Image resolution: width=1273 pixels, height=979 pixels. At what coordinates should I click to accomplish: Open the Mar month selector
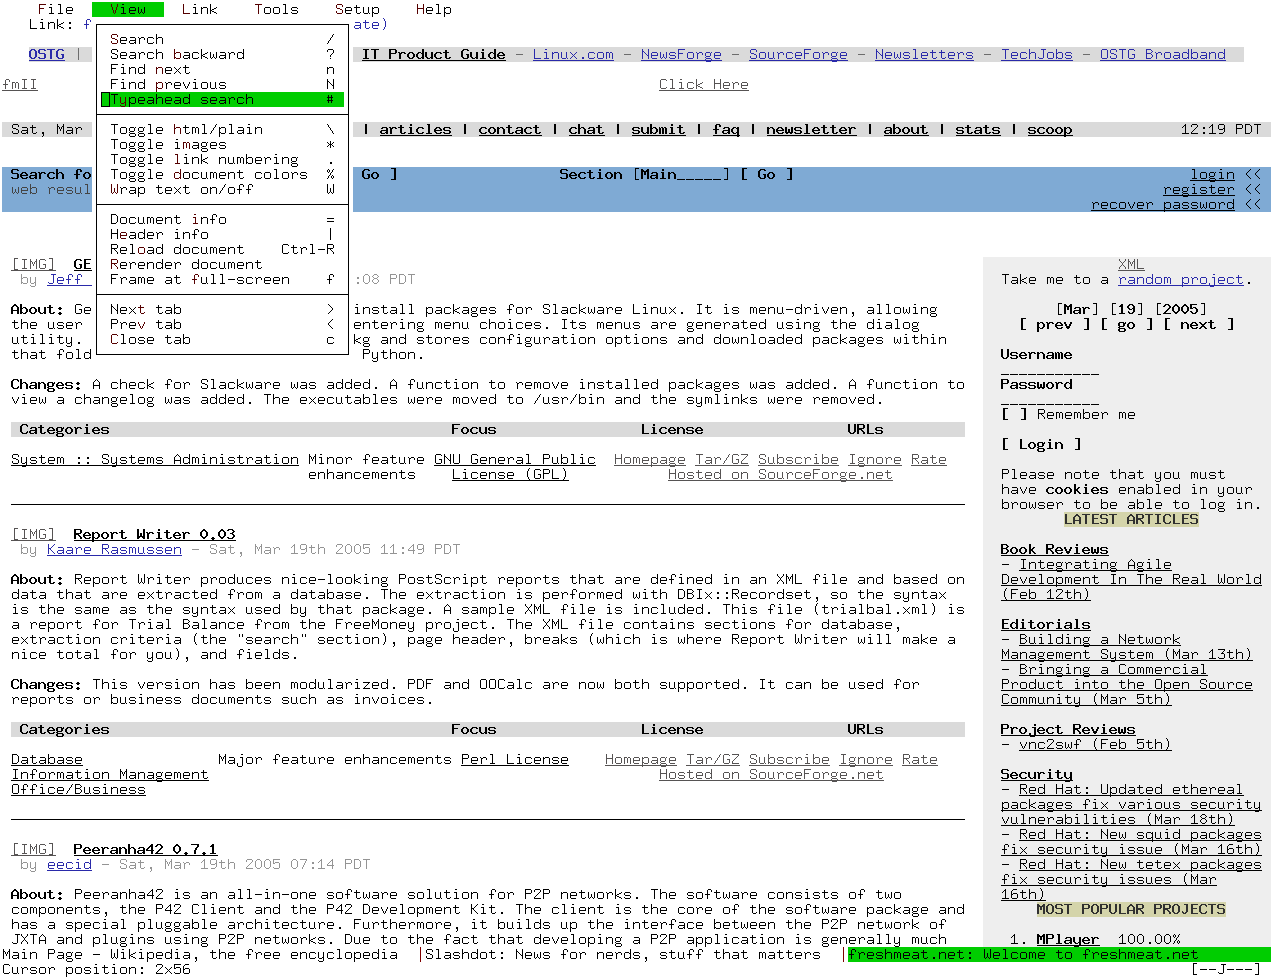pos(1077,310)
